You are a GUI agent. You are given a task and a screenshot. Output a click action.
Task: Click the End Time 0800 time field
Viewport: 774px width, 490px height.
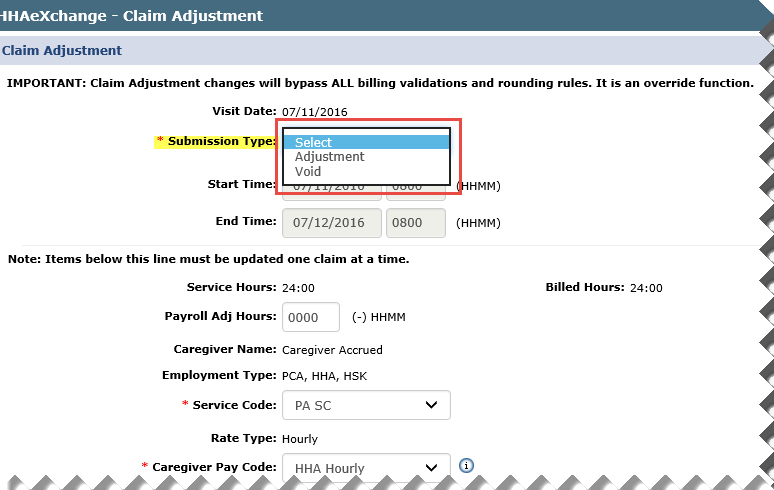tap(416, 222)
